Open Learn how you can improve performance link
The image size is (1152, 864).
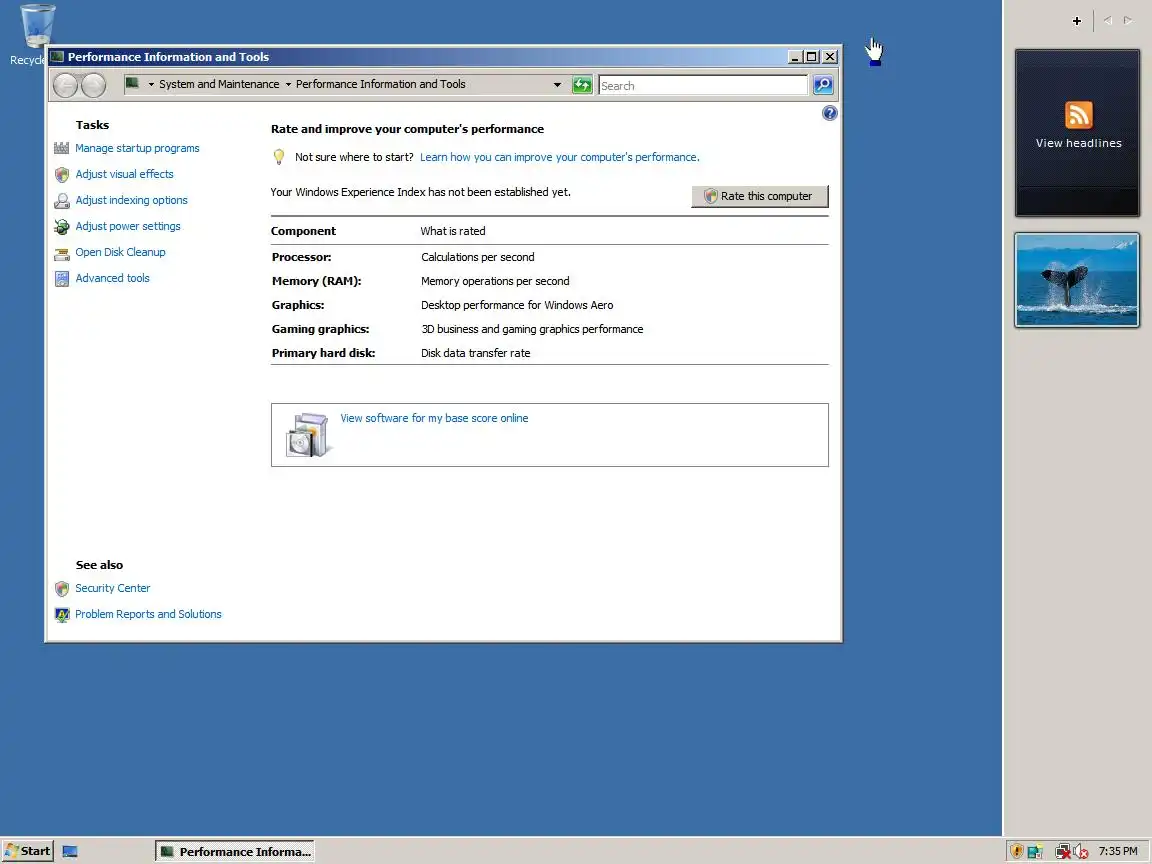click(560, 157)
